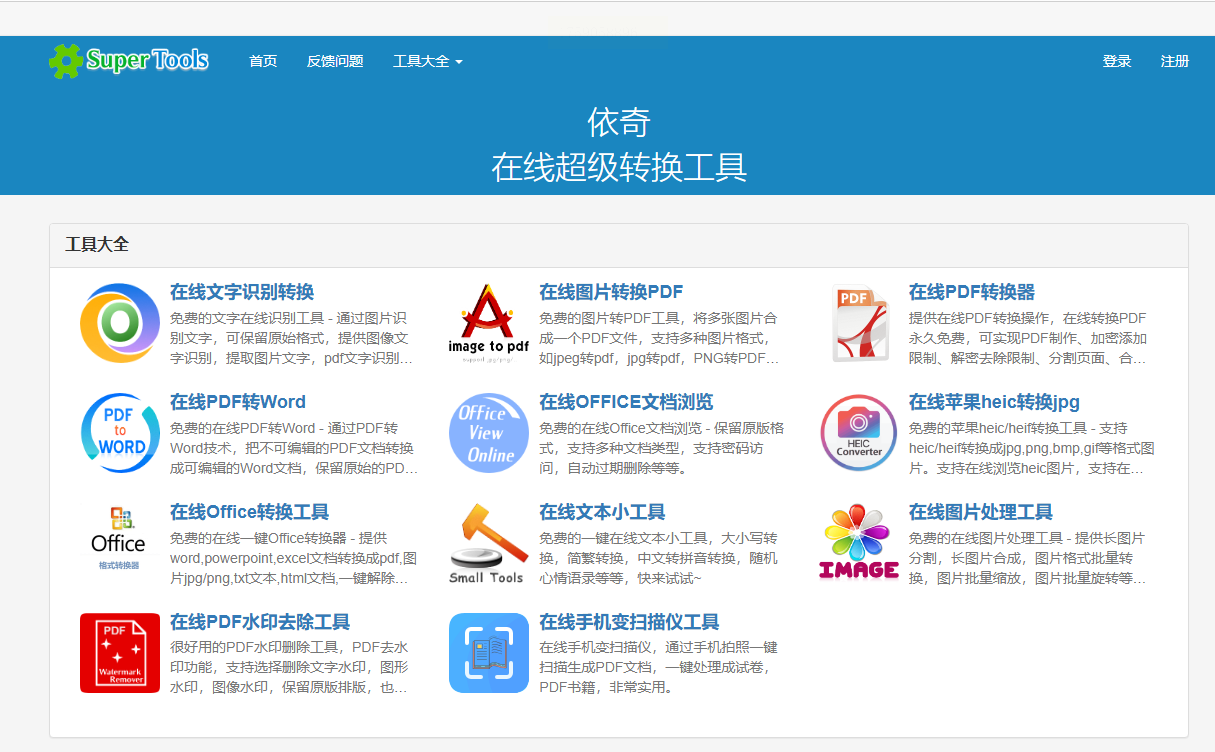Screen dimensions: 1215x752
Task: Click description starting 在线手机变扫描仪
Action: (x=659, y=668)
